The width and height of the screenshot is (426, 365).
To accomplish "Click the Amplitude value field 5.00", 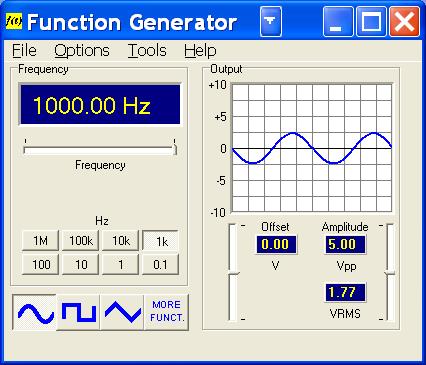I will click(x=345, y=244).
